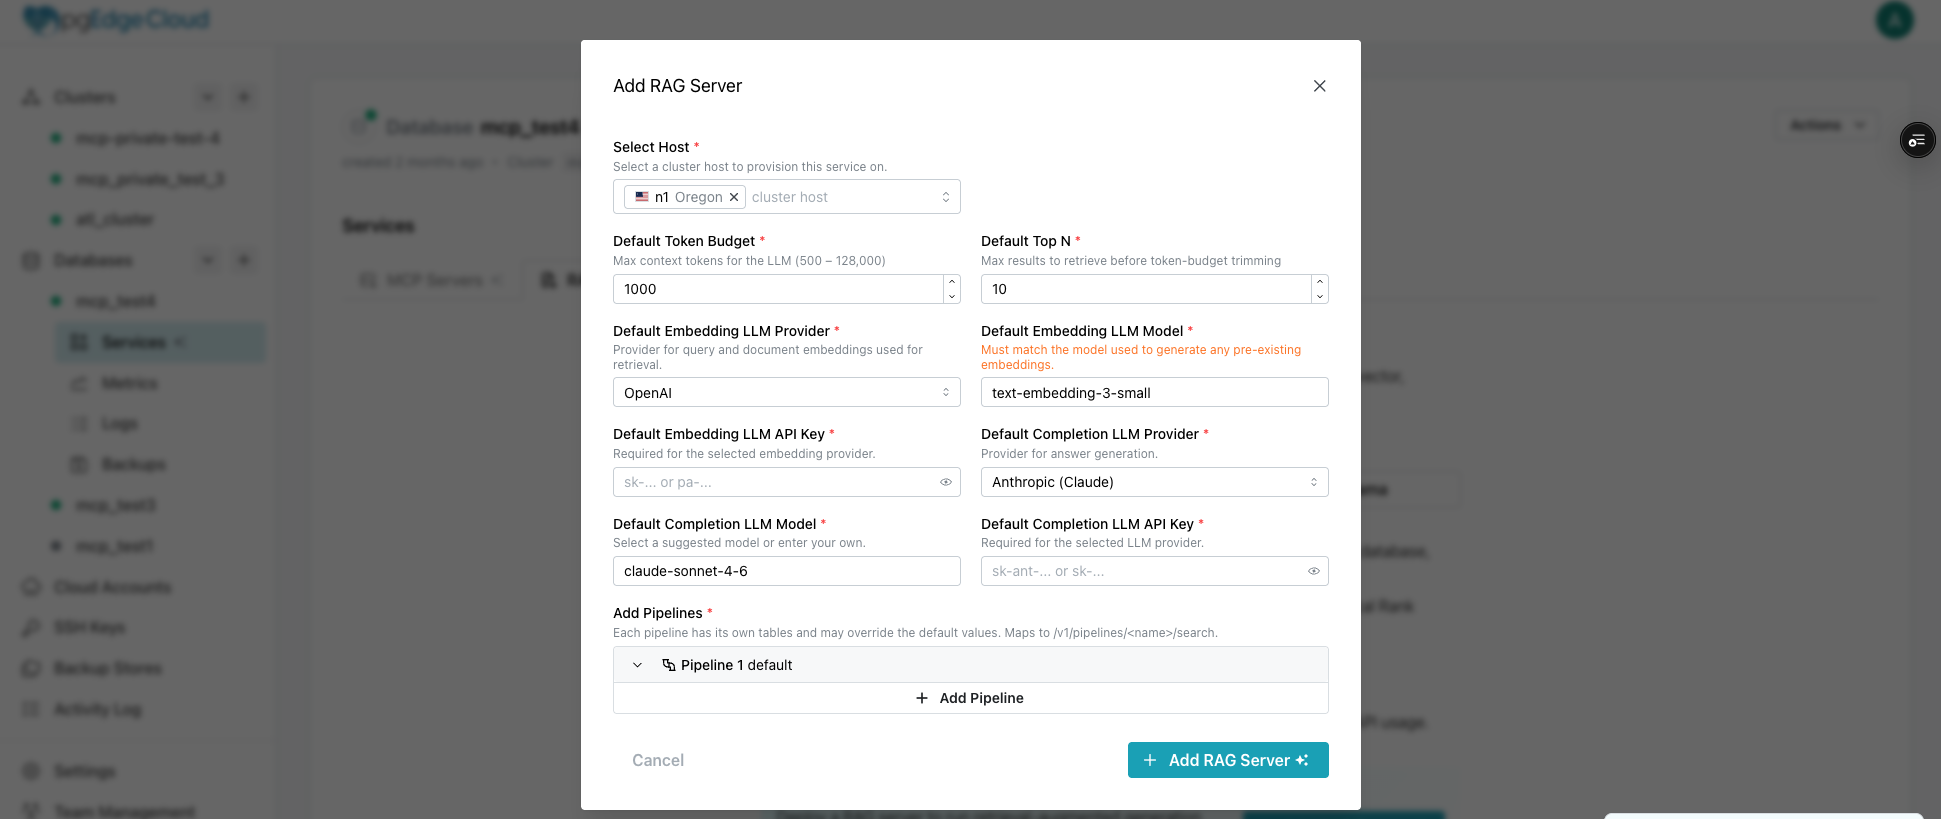This screenshot has height=819, width=1941.
Task: Show the Embedding LLM API Key with eye icon
Action: (945, 482)
